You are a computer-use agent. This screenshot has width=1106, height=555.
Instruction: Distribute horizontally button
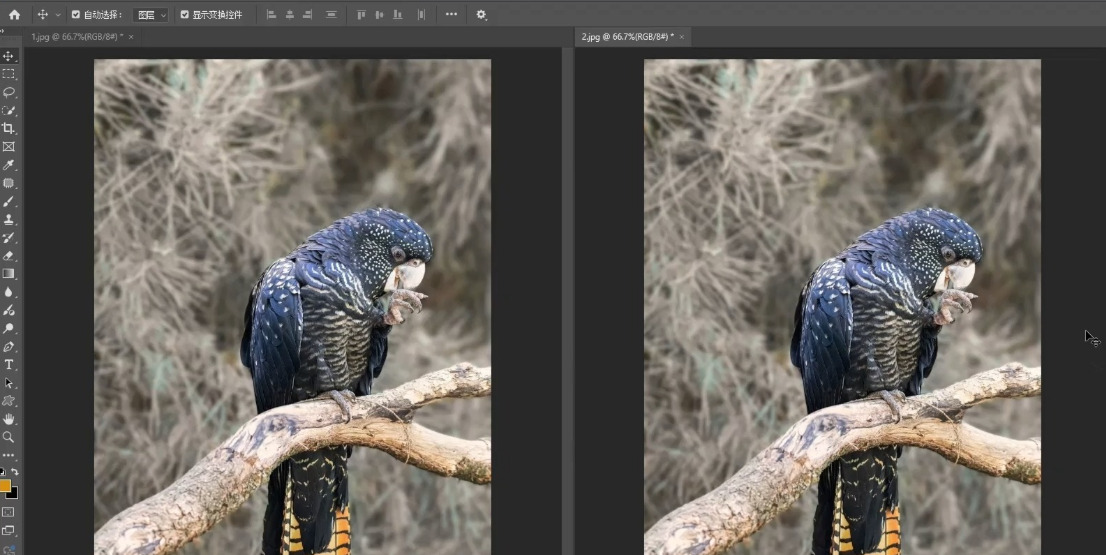click(422, 14)
